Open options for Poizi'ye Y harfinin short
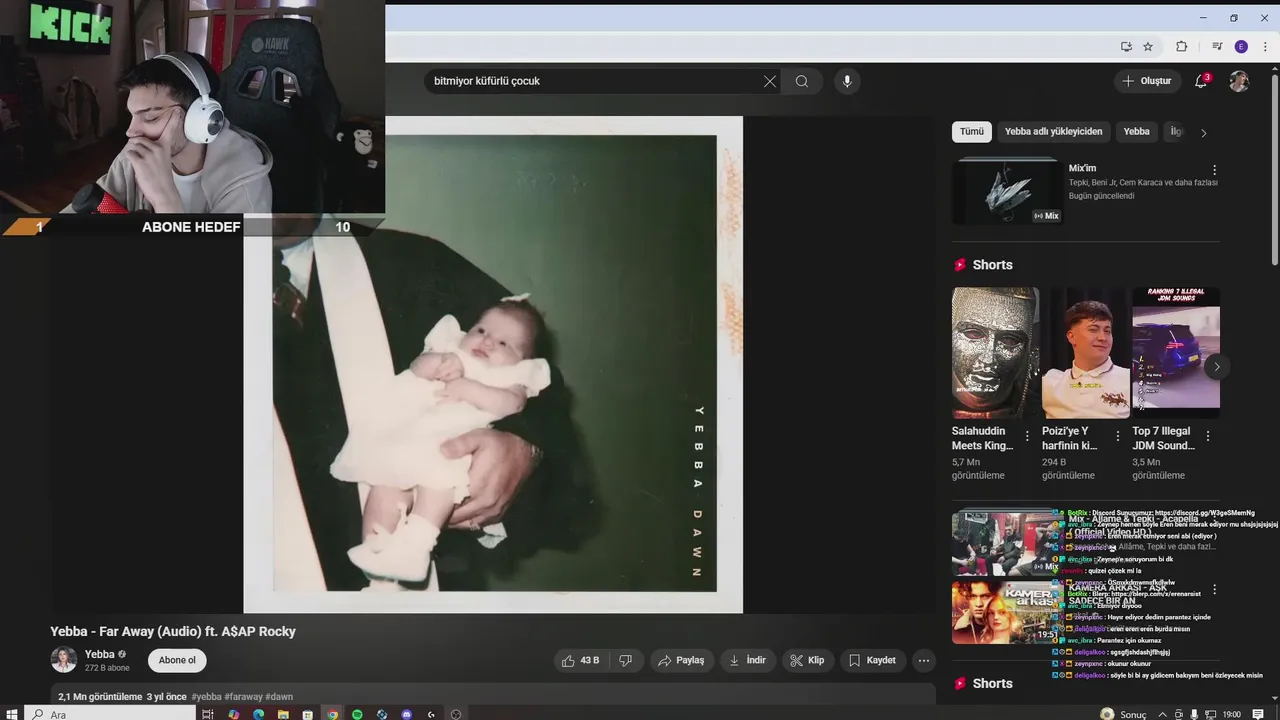Image resolution: width=1280 pixels, height=720 pixels. (x=1117, y=436)
